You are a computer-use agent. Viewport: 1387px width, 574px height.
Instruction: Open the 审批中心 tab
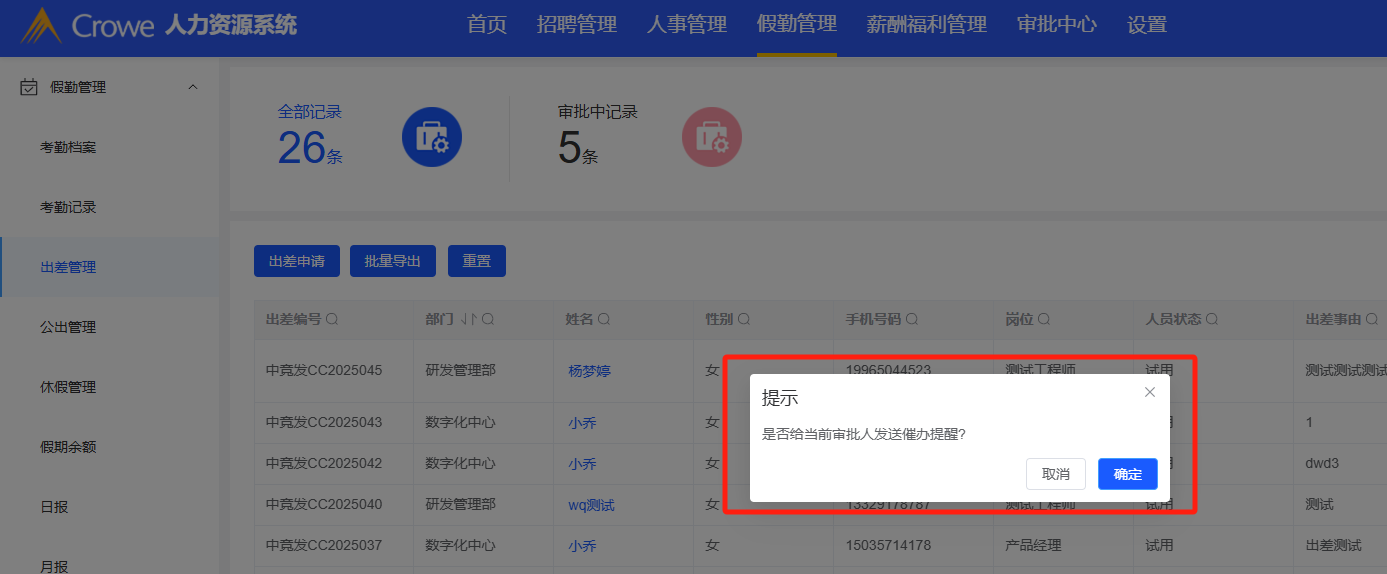[1057, 25]
